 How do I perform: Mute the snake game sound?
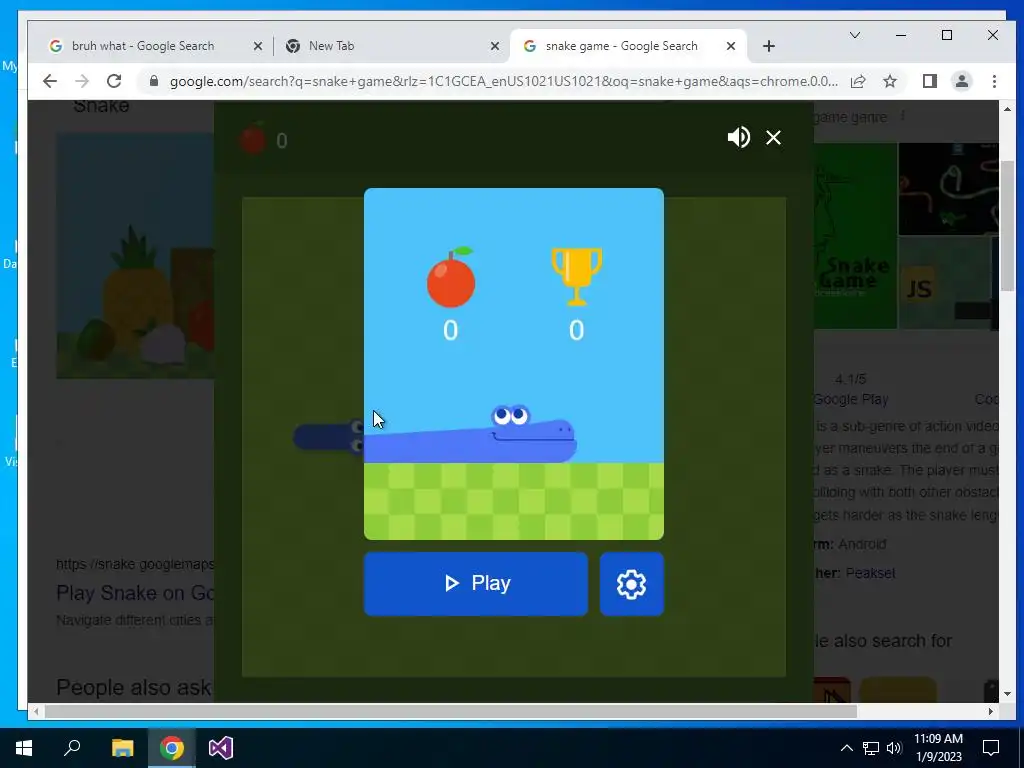coord(739,137)
